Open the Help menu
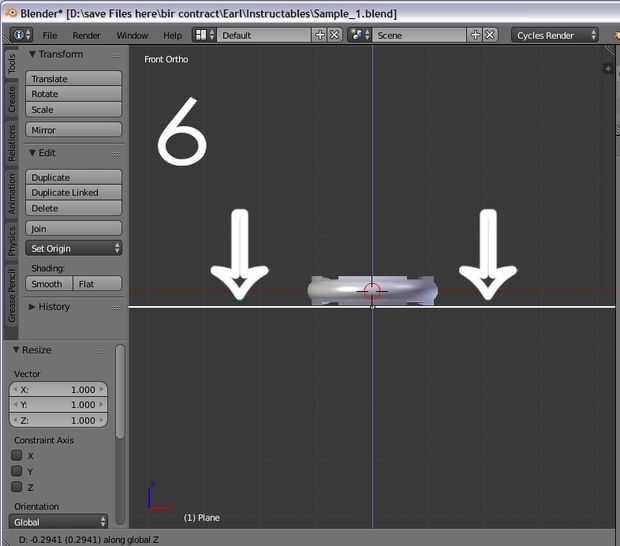Image resolution: width=620 pixels, height=546 pixels. (x=172, y=36)
